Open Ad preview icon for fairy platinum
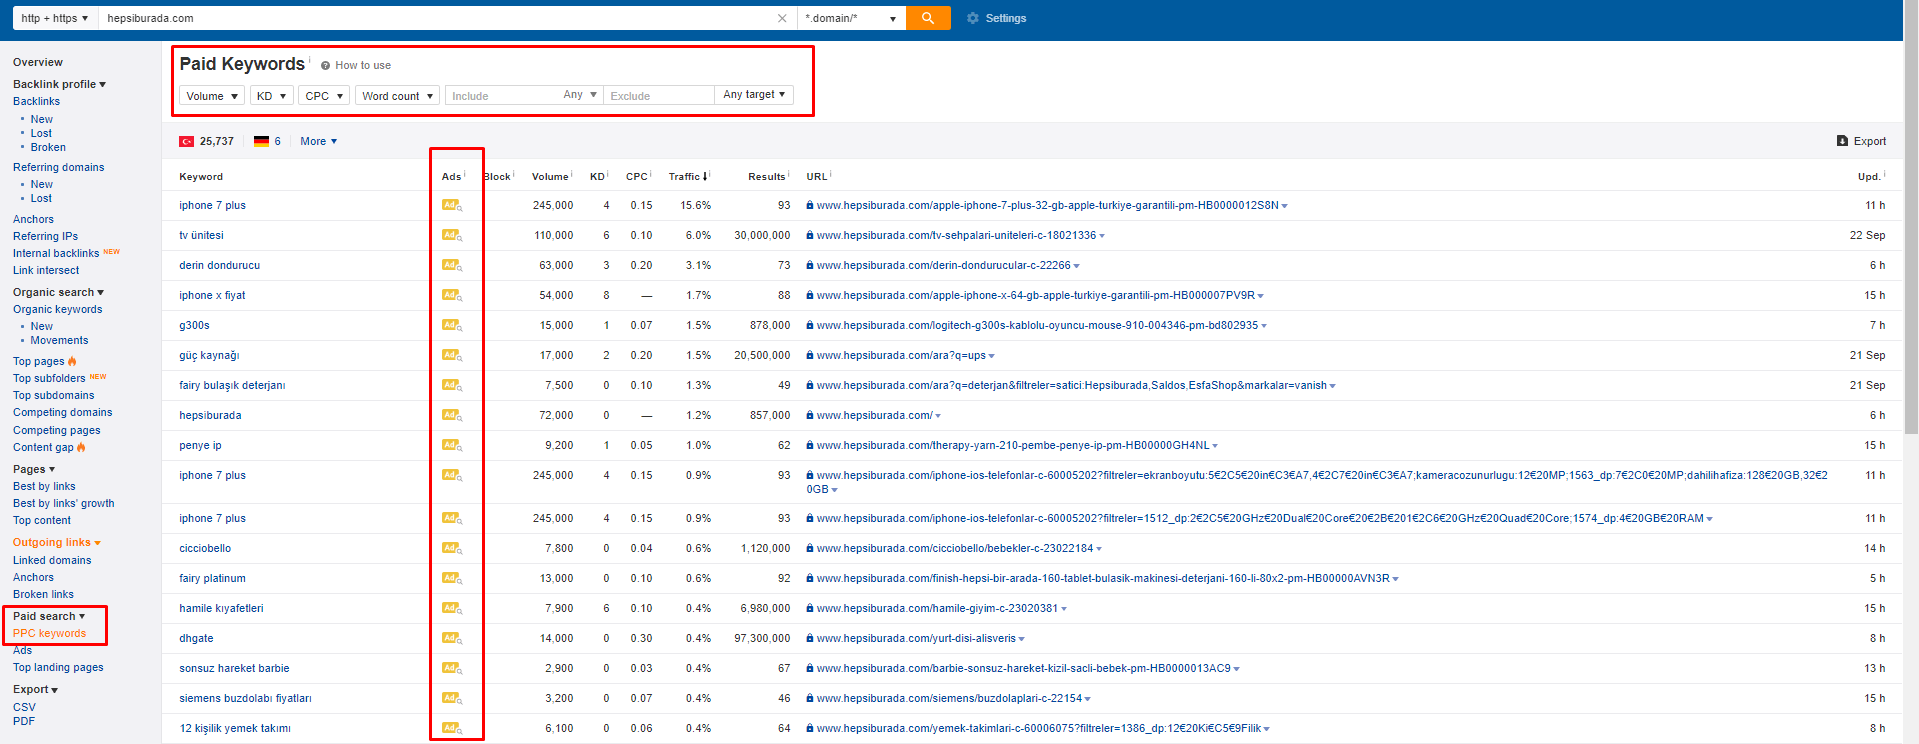This screenshot has height=744, width=1919. click(452, 578)
